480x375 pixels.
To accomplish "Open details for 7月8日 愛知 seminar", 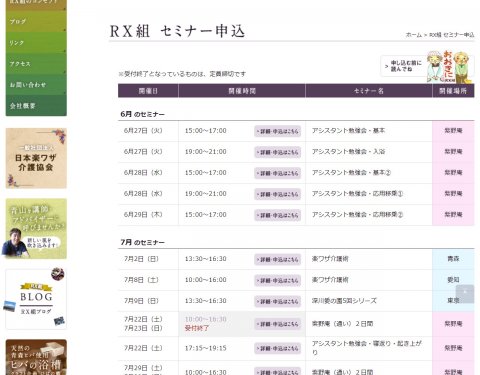I will [278, 281].
